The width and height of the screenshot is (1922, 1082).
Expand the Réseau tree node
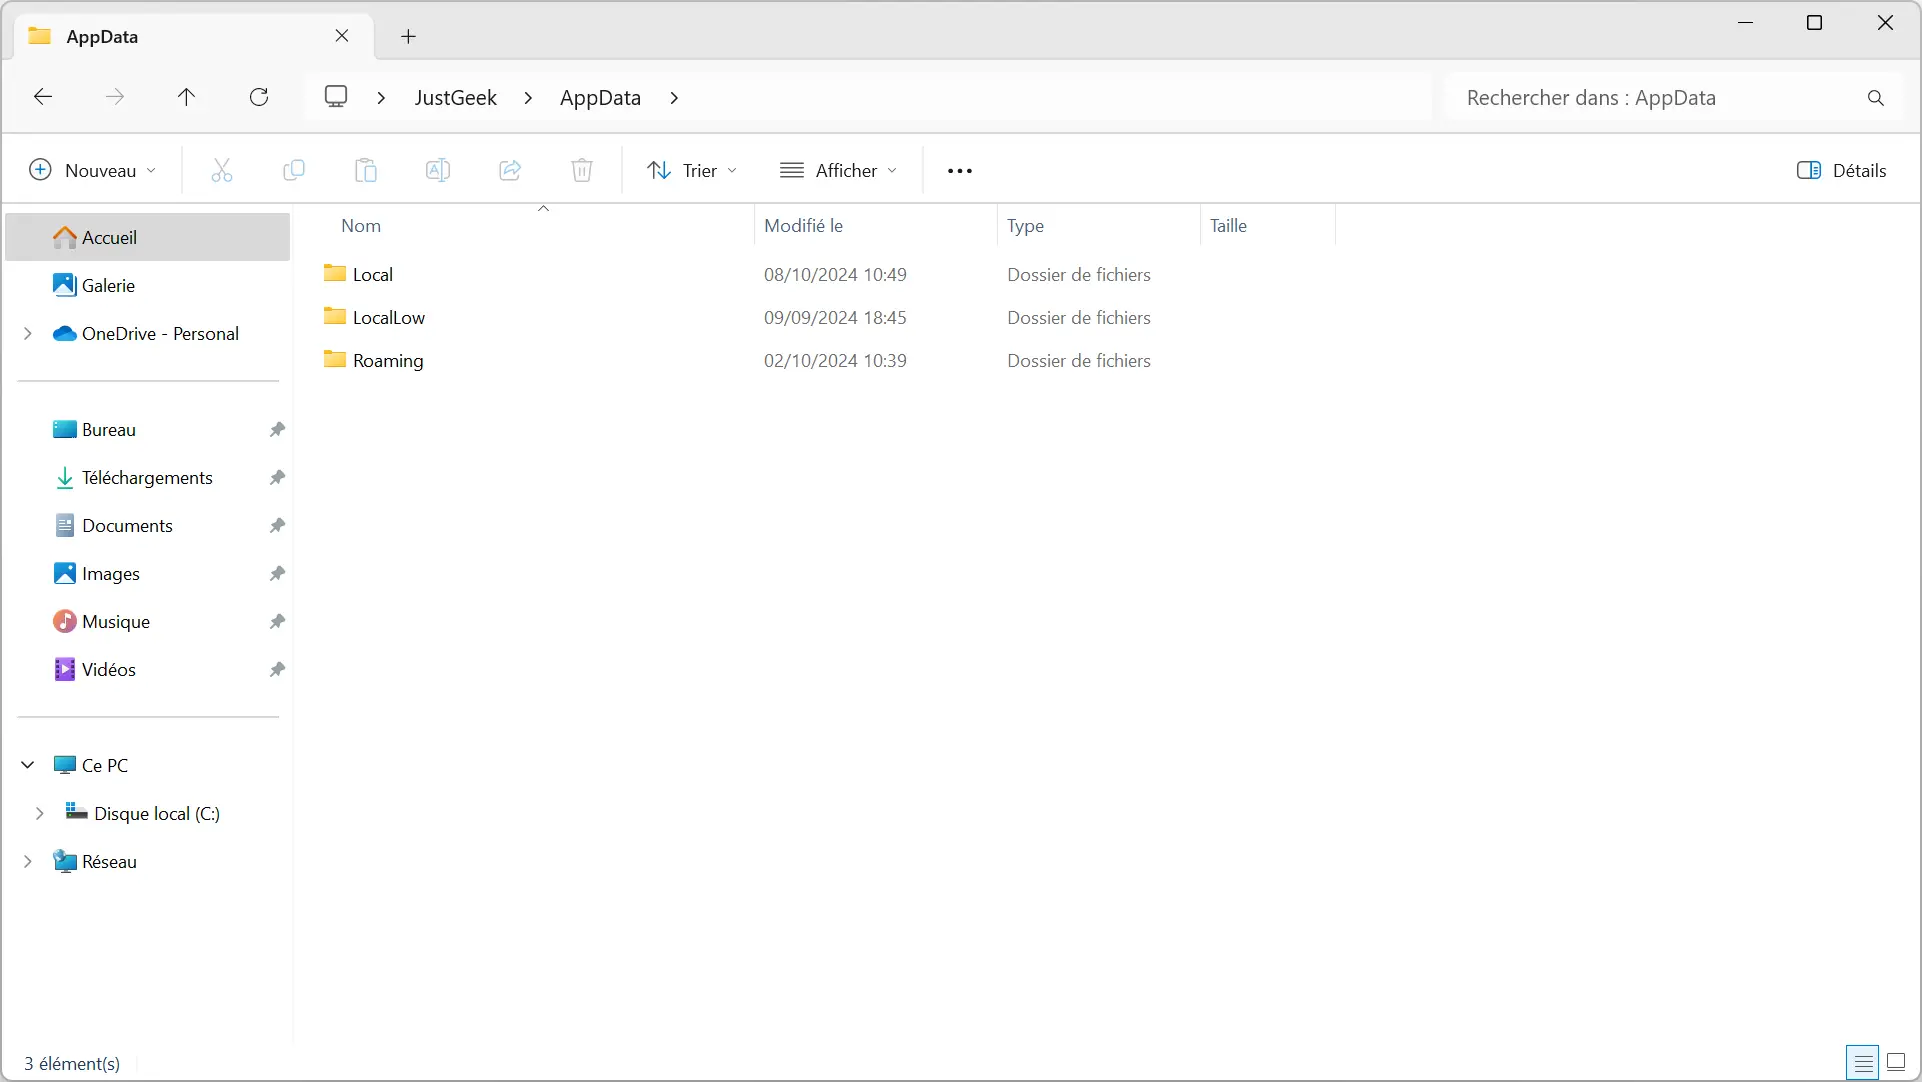click(28, 862)
